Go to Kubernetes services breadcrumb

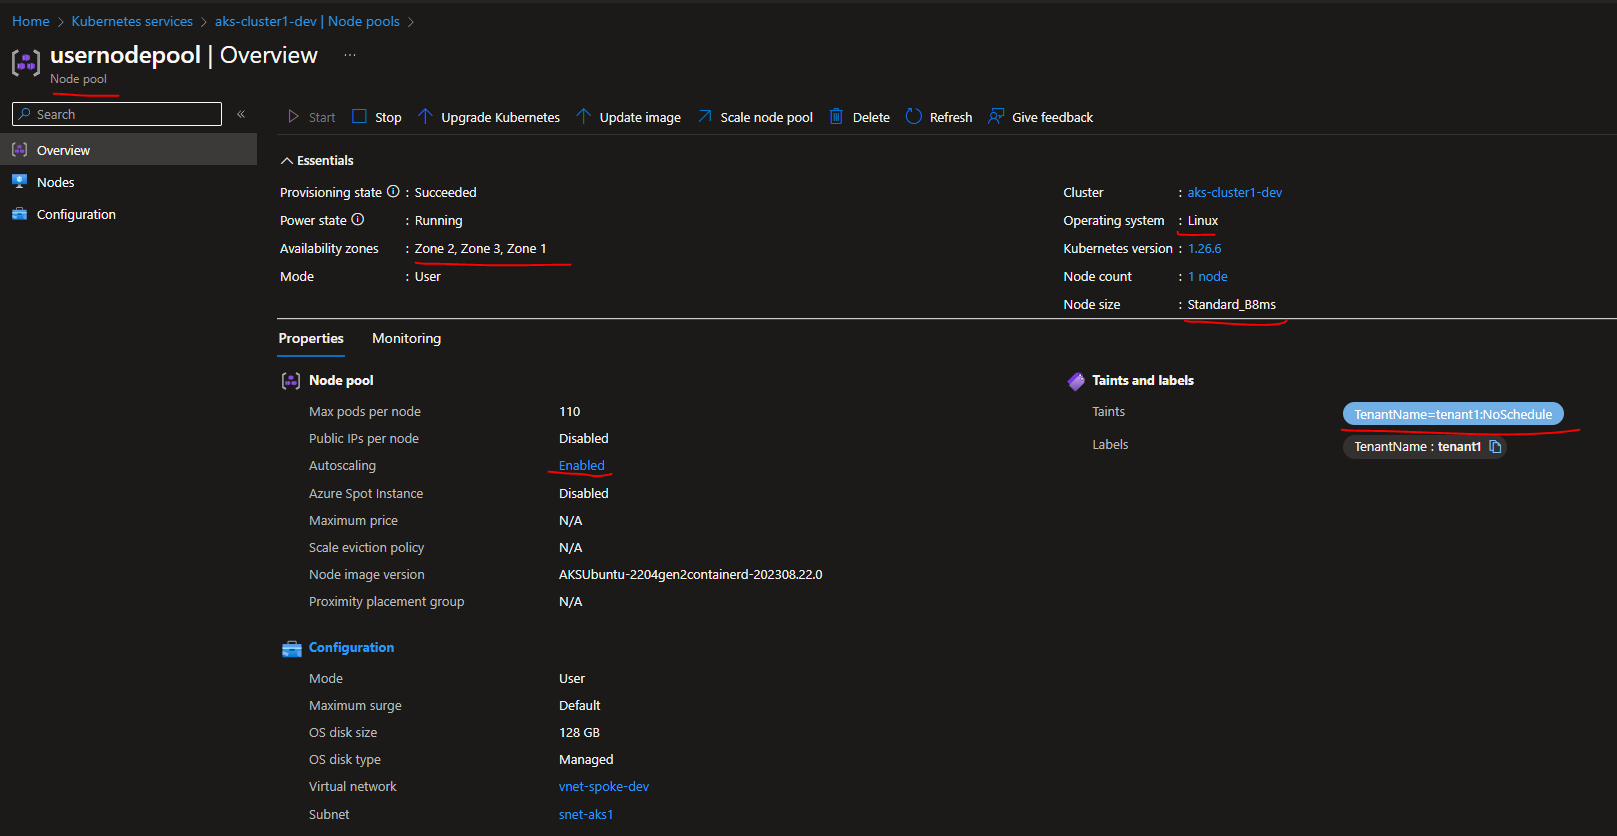pos(132,21)
